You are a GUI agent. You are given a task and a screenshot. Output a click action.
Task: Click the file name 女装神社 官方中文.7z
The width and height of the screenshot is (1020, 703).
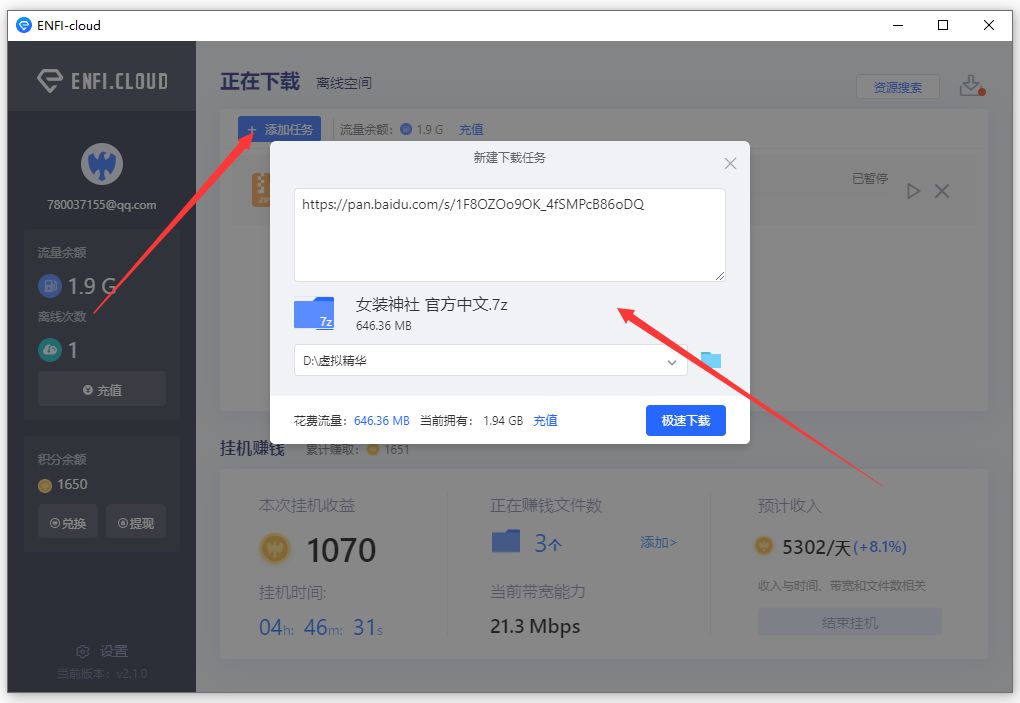pos(431,304)
